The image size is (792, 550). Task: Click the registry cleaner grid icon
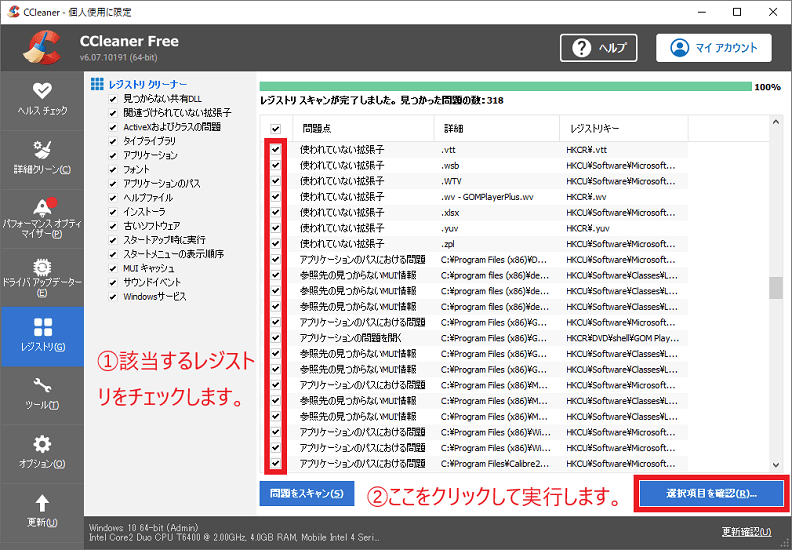(x=97, y=84)
